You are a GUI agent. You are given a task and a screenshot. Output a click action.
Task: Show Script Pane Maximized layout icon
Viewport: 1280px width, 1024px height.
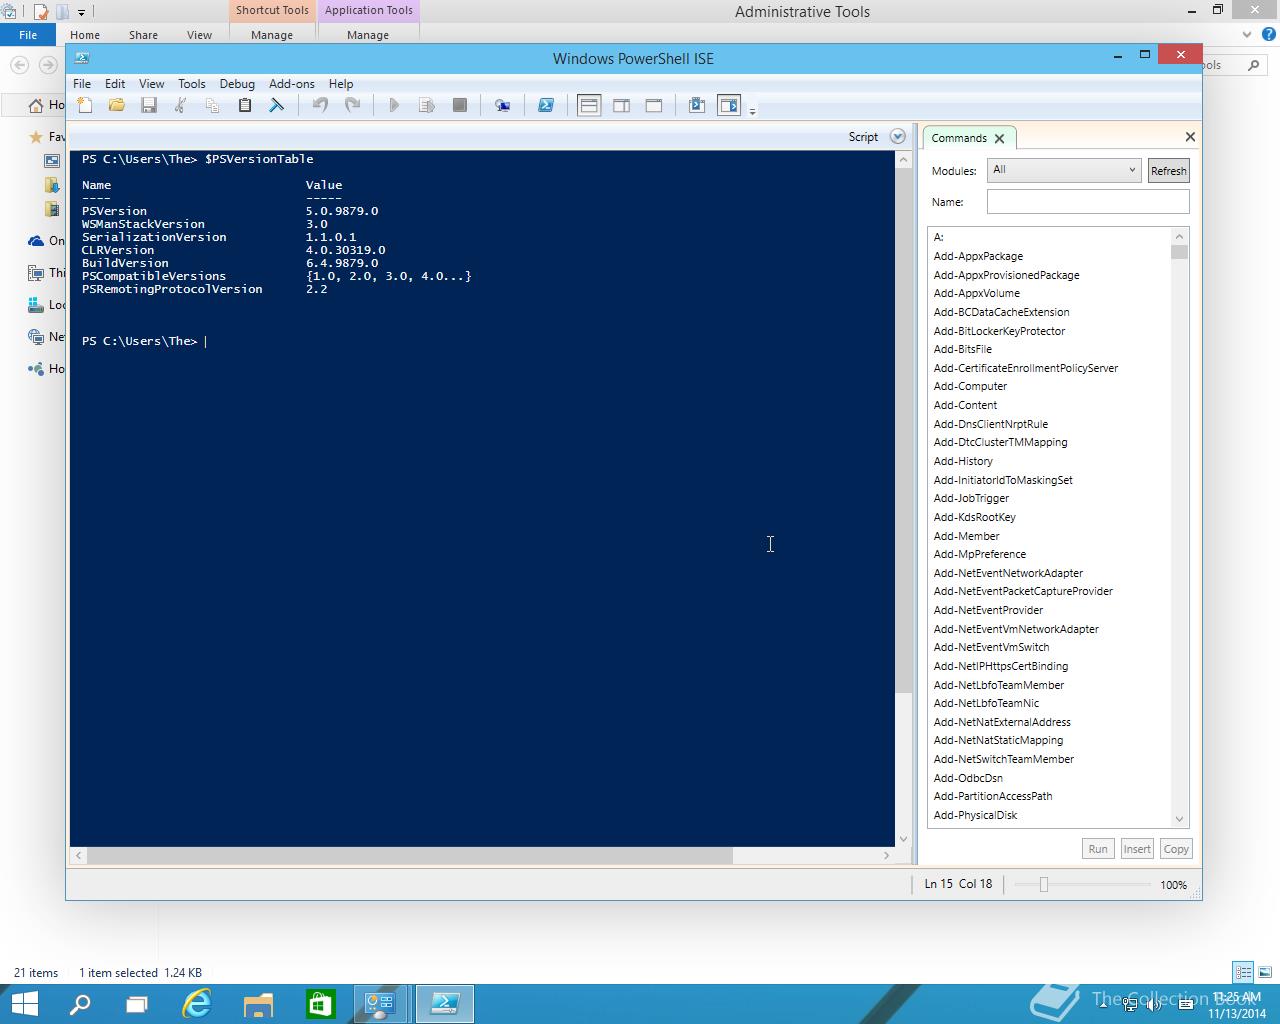pyautogui.click(x=654, y=105)
